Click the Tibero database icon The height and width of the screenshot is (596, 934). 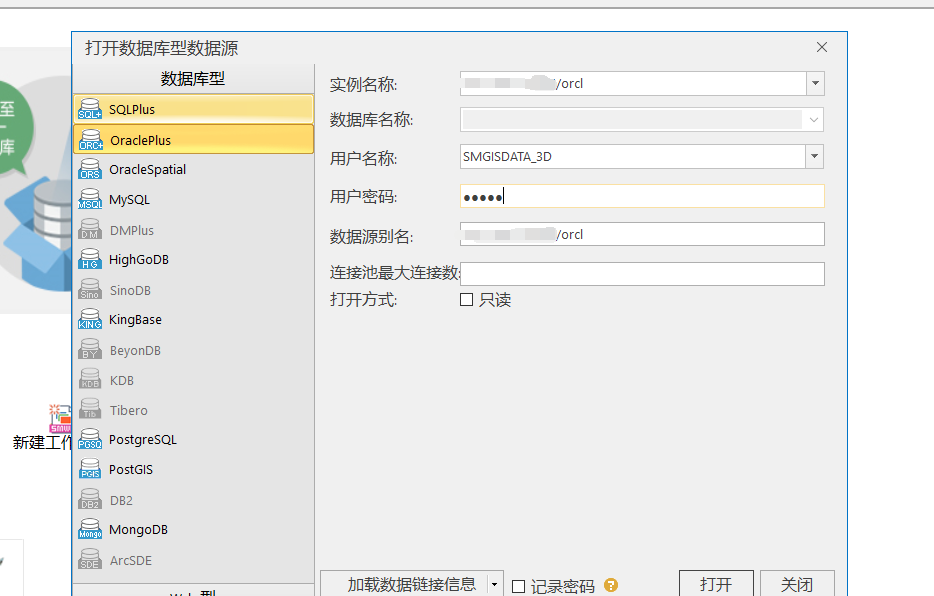point(90,409)
